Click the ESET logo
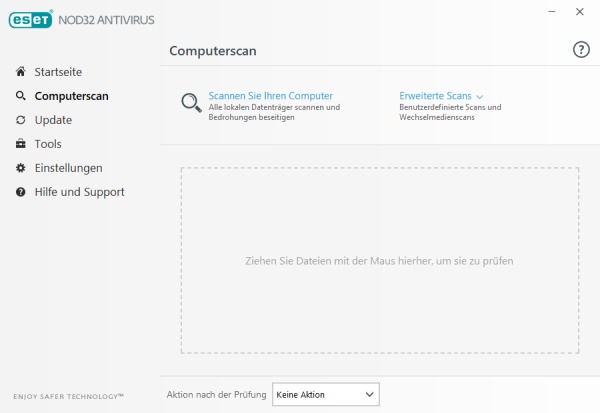The width and height of the screenshot is (600, 413). (x=30, y=20)
